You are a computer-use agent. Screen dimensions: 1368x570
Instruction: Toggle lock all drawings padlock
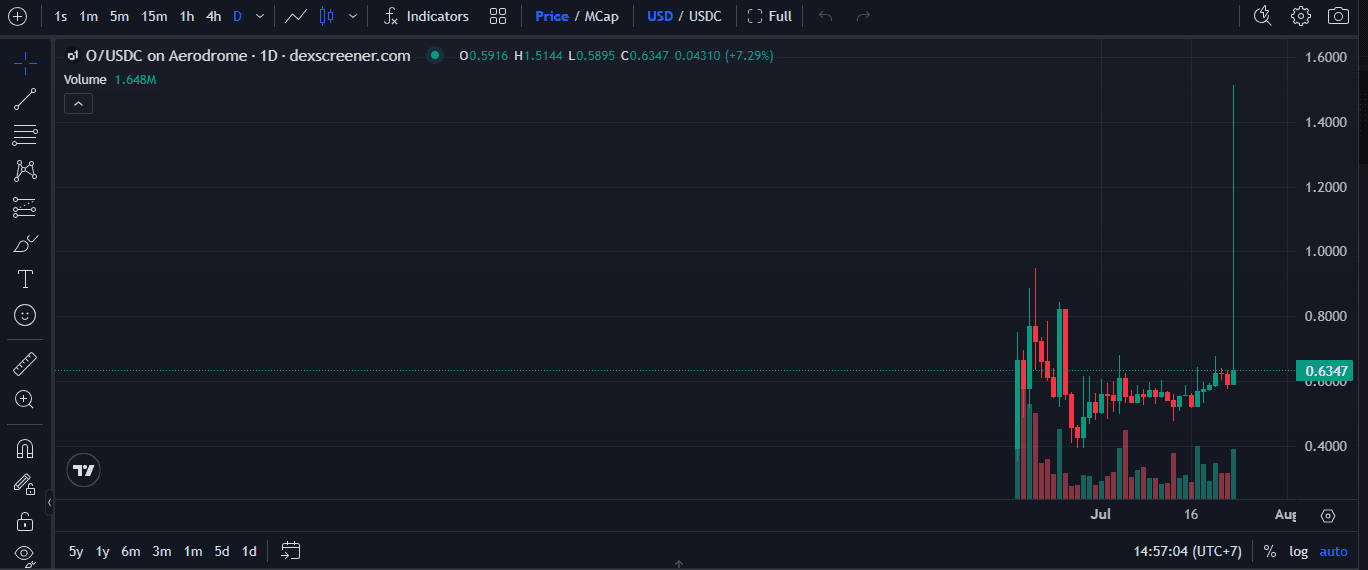25,521
